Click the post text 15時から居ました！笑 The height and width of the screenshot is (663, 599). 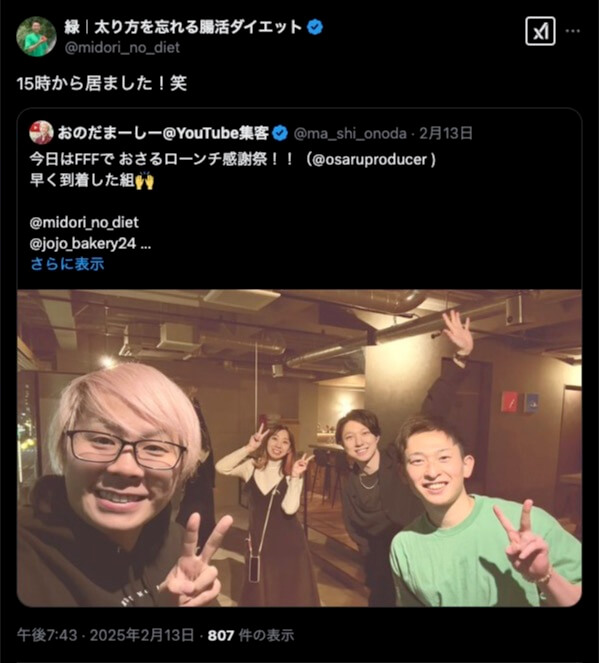[101, 83]
